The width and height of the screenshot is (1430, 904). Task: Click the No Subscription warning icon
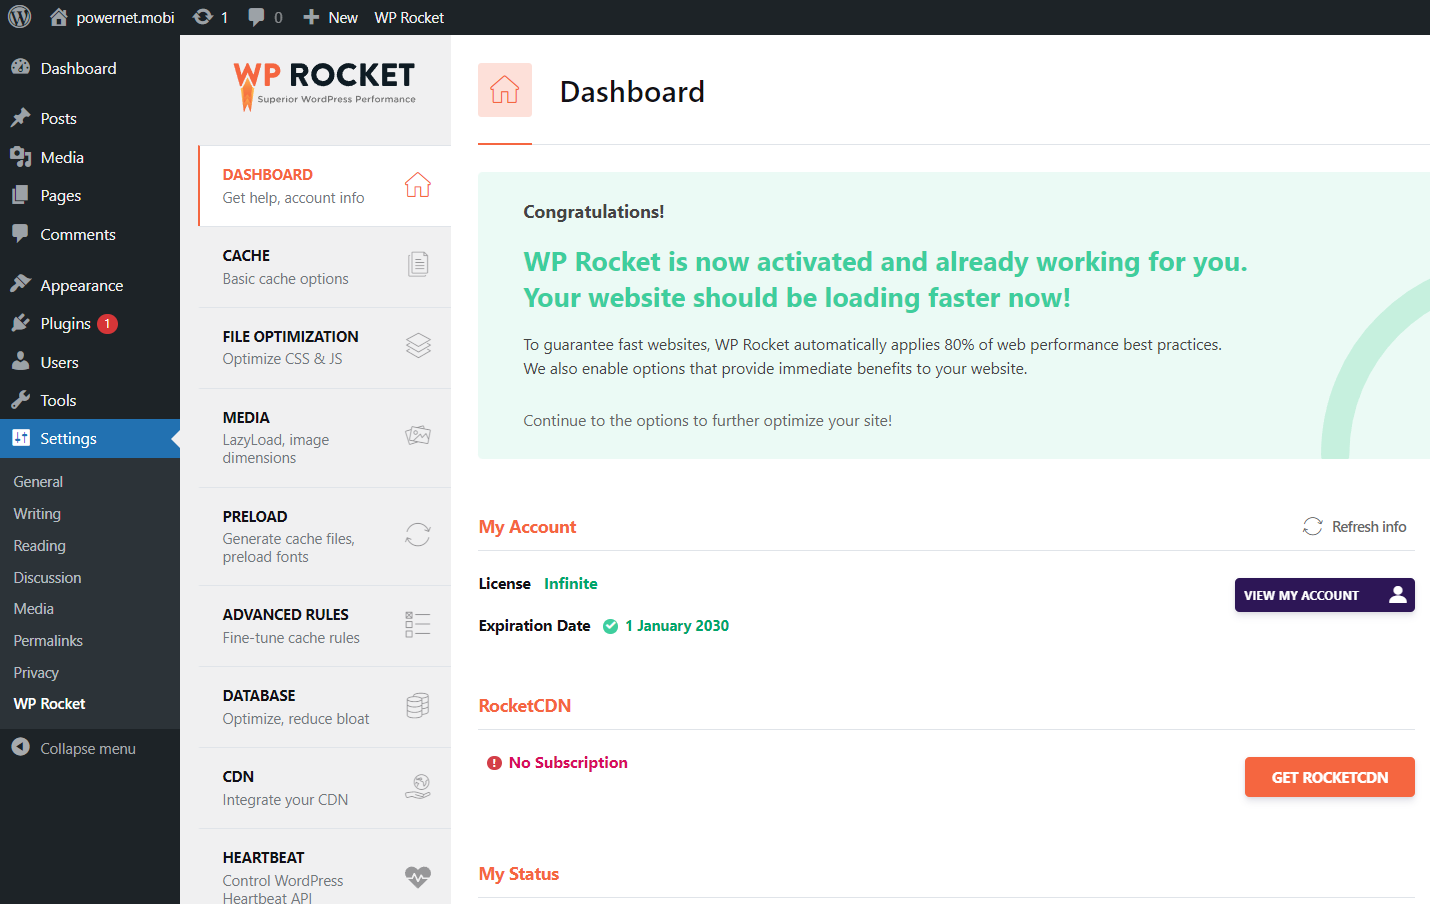pyautogui.click(x=494, y=763)
